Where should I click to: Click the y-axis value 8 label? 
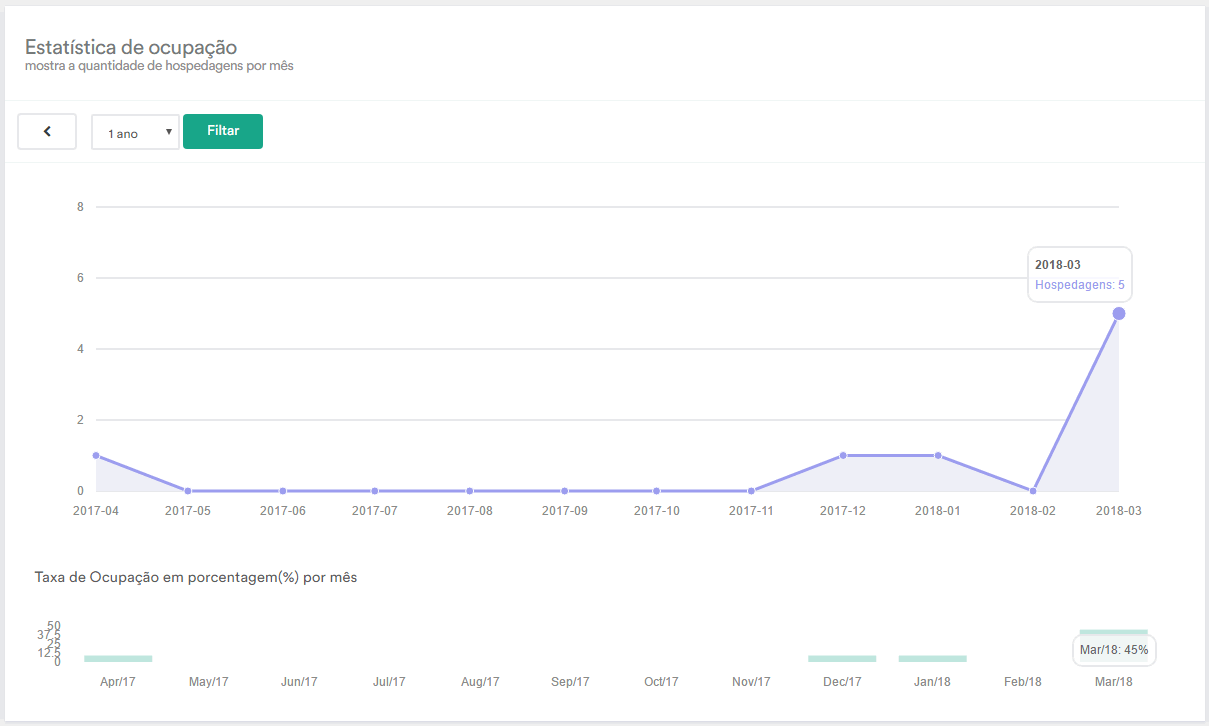(x=80, y=207)
